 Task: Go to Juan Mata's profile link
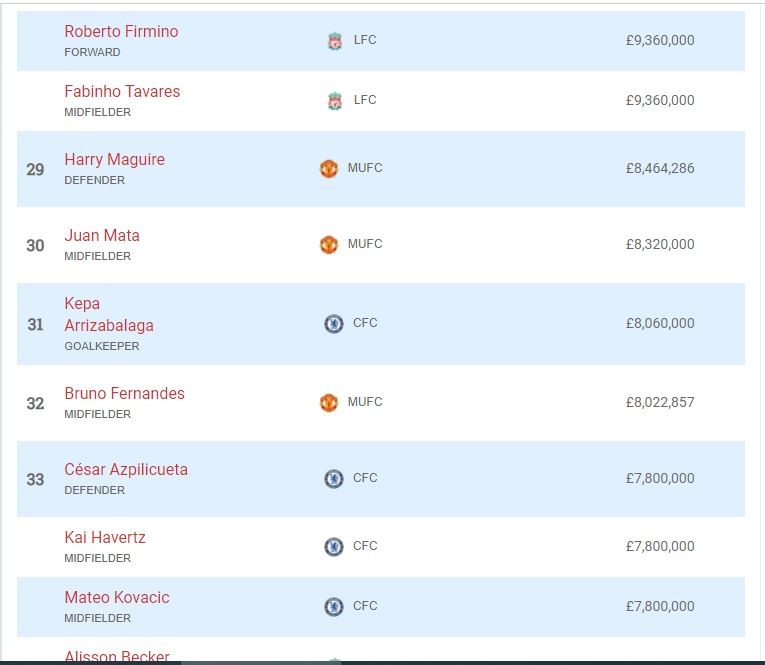click(102, 236)
